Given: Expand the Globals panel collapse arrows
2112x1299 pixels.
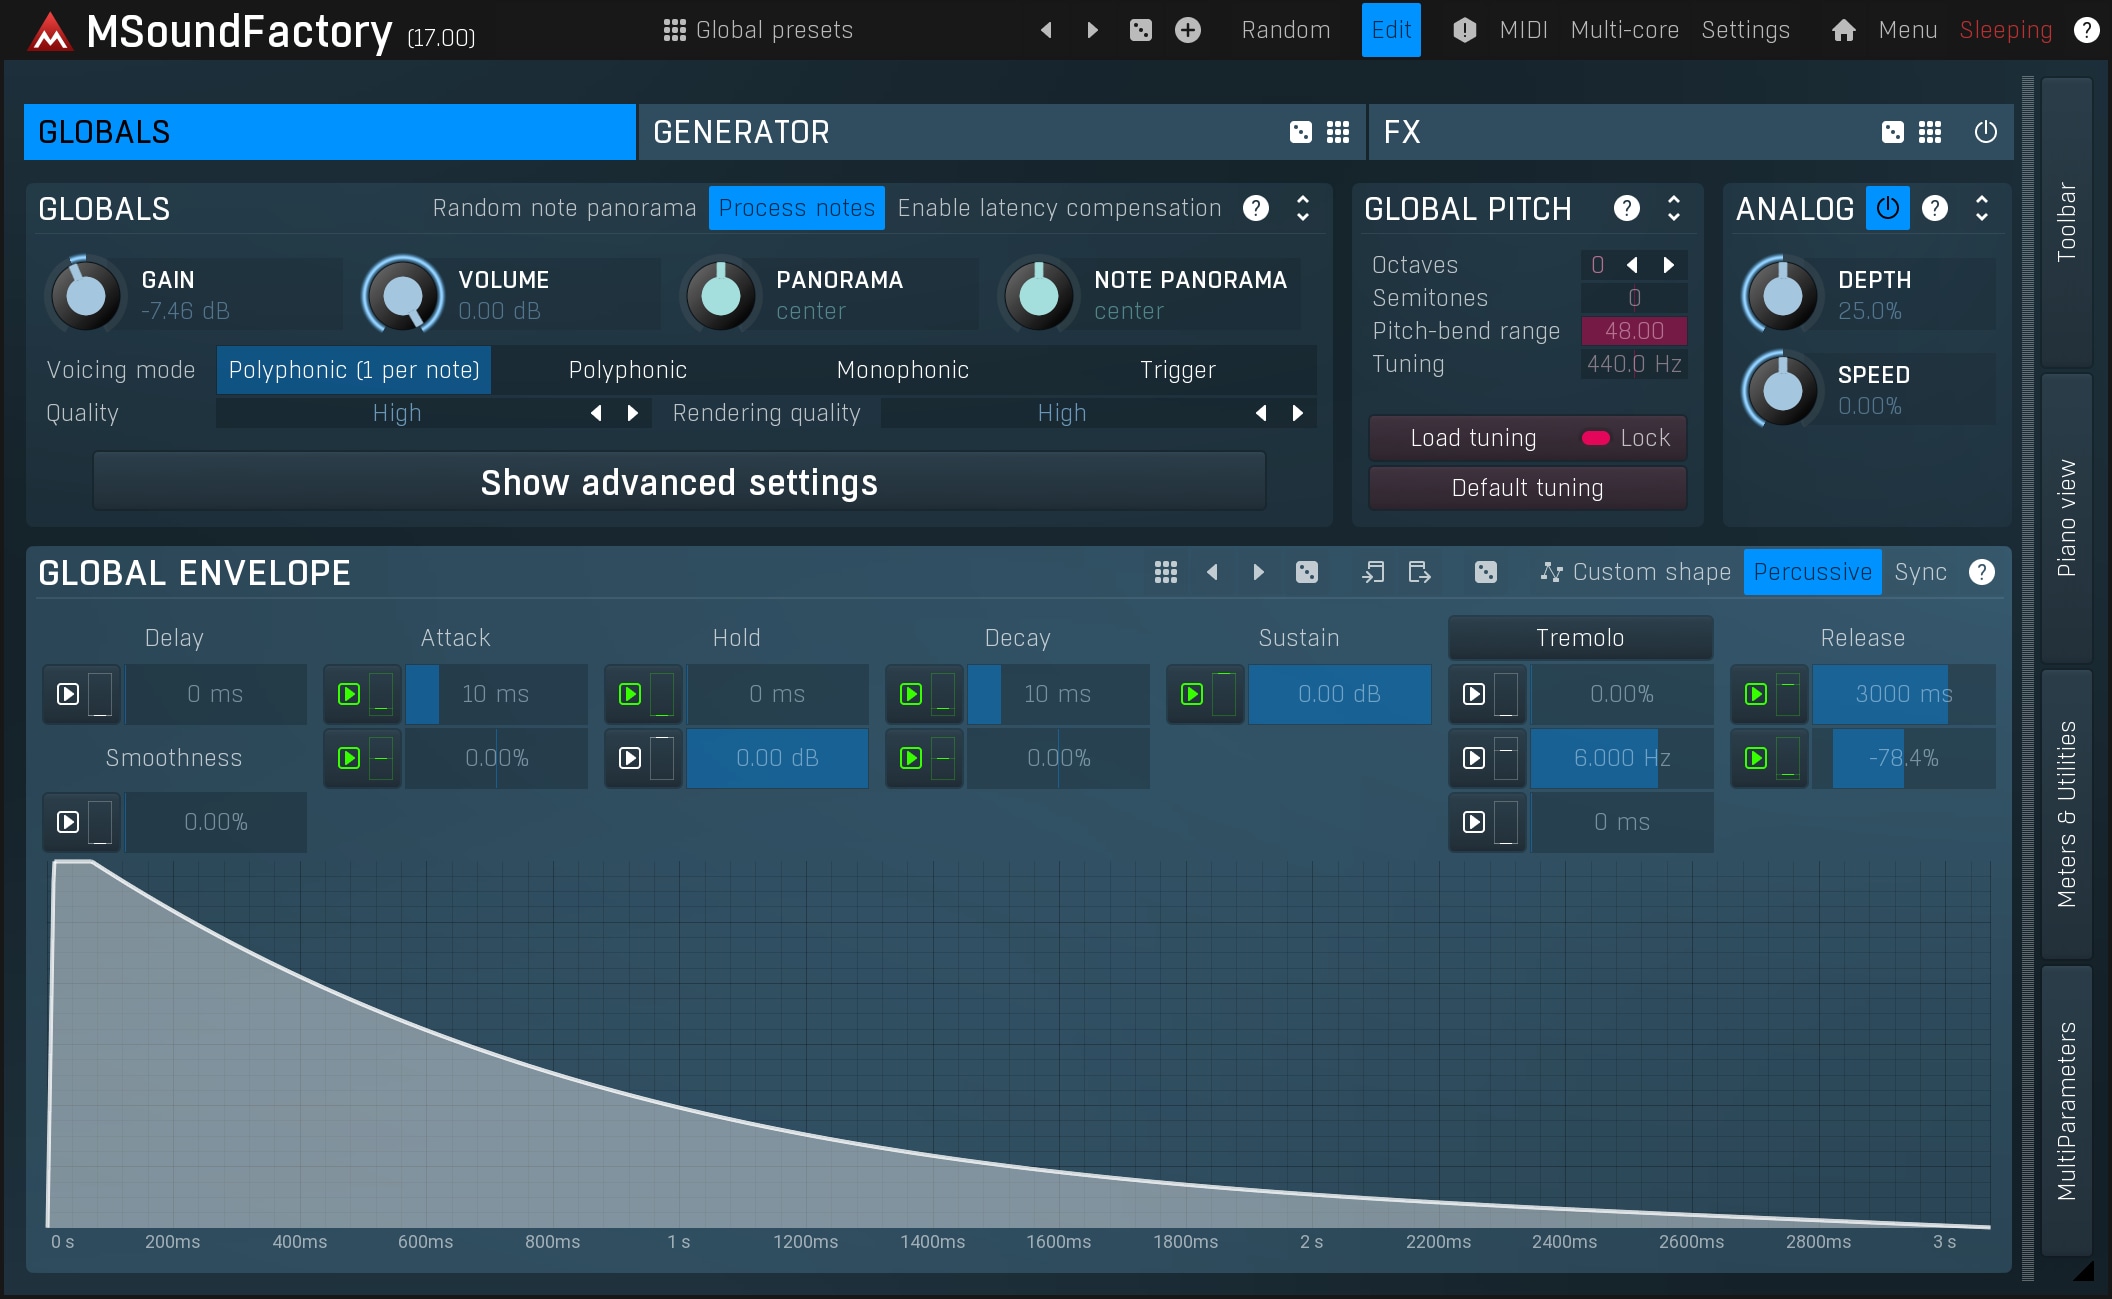Looking at the screenshot, I should pyautogui.click(x=1302, y=208).
